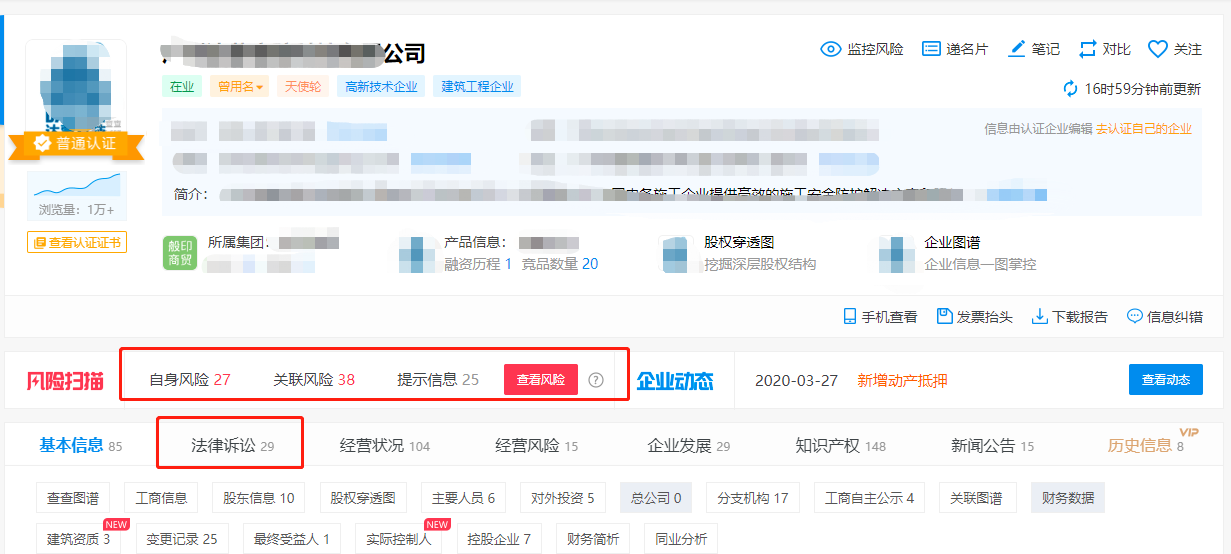The height and width of the screenshot is (554, 1231).
Task: Click the 关注 heart icon
Action: (x=1158, y=49)
